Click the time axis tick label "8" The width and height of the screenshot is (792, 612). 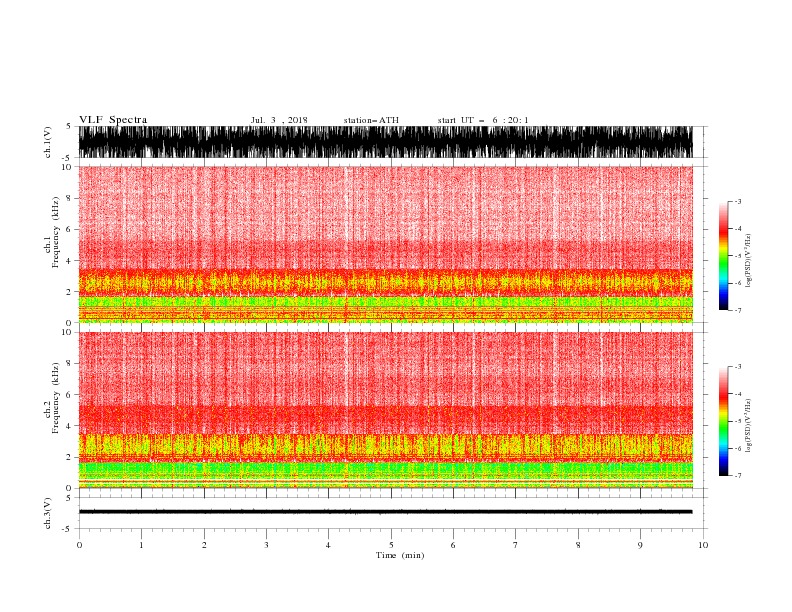[578, 545]
